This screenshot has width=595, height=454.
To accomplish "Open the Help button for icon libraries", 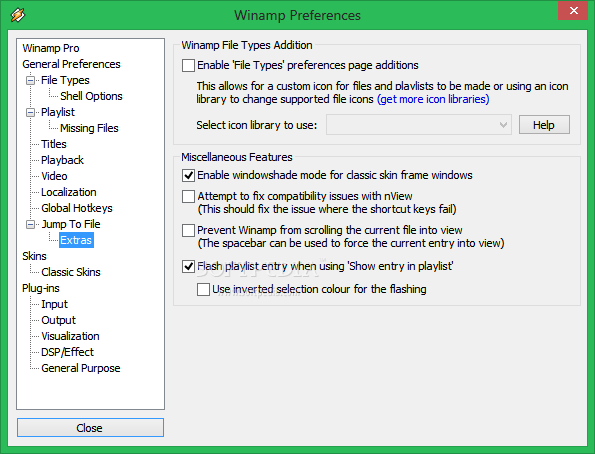I will 544,125.
